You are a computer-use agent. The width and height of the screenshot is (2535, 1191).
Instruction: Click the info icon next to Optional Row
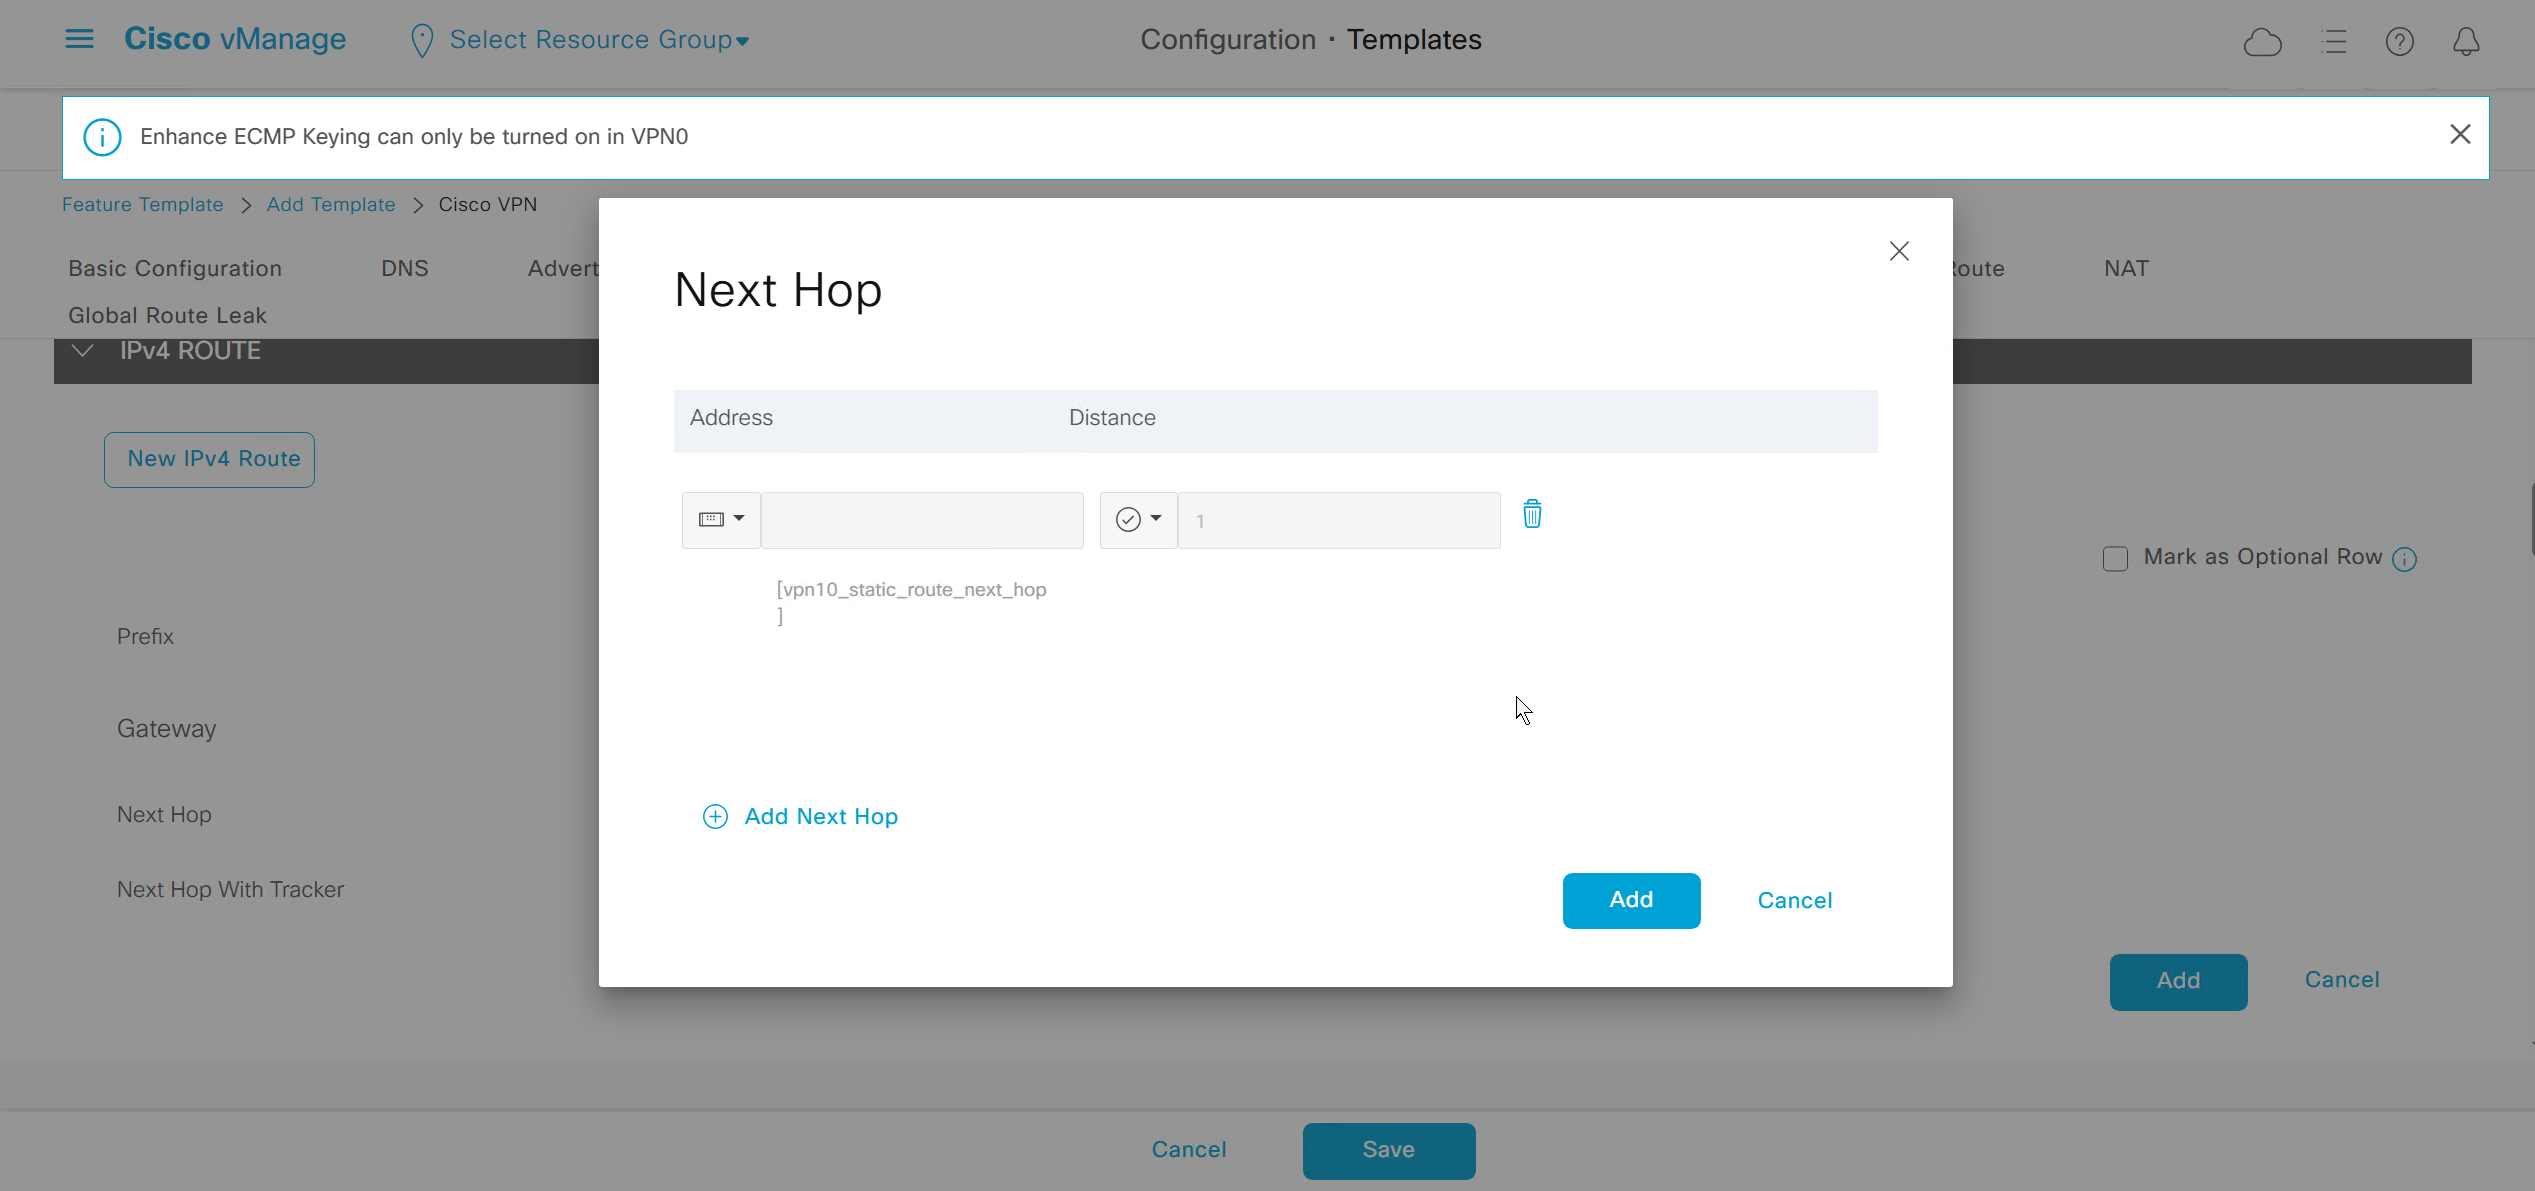[2405, 559]
